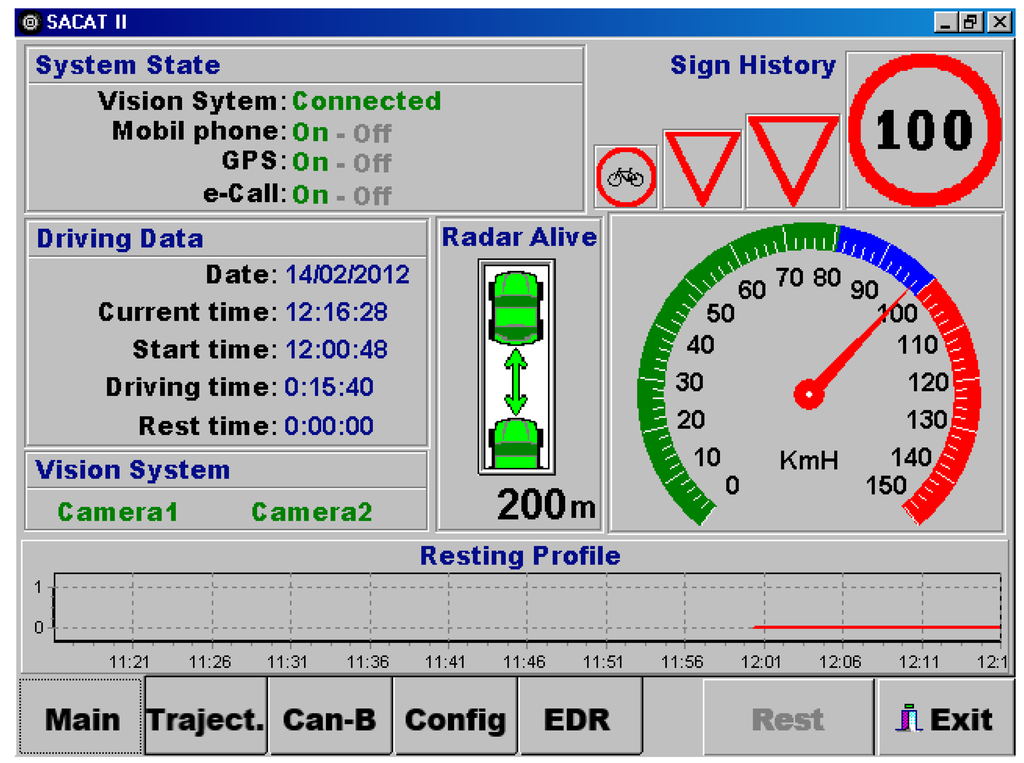Select the 100 speed limit sign
This screenshot has width=1024, height=763.
click(x=924, y=130)
